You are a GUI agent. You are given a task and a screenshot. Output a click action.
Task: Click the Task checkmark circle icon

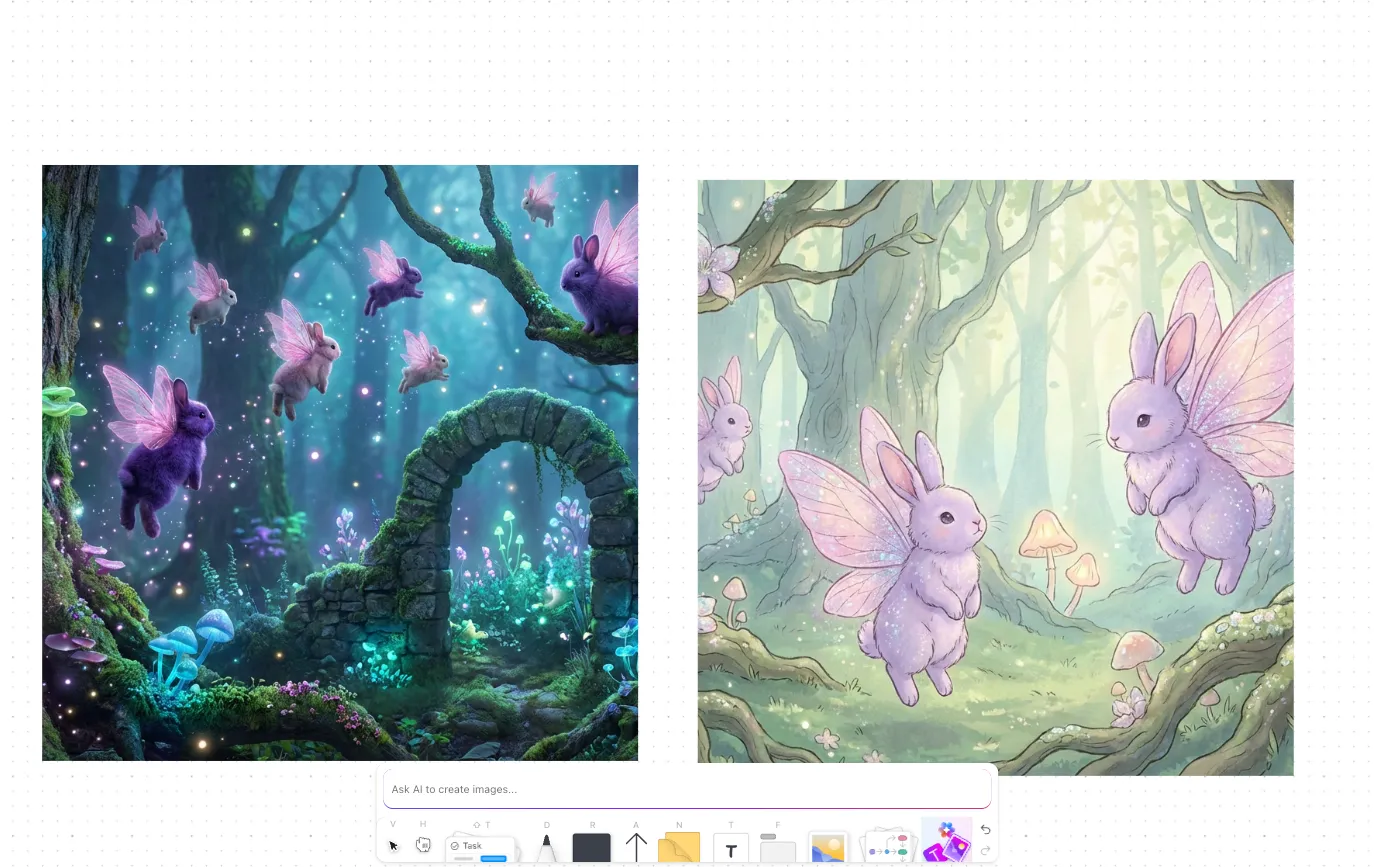[x=455, y=846]
